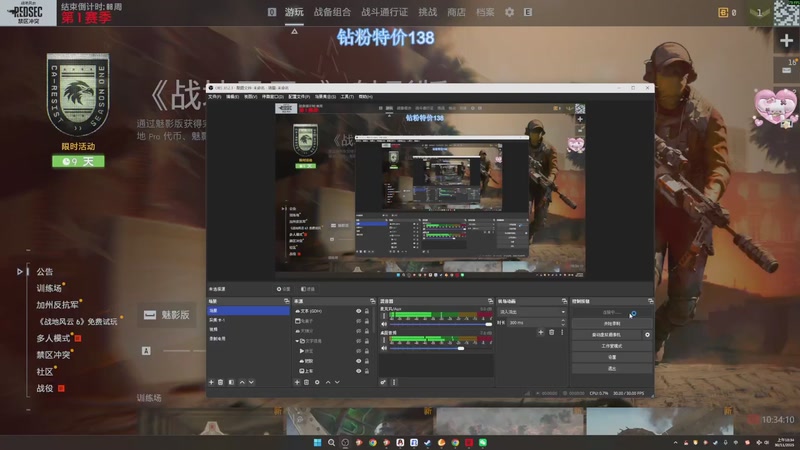The height and width of the screenshot is (450, 800).
Task: Adjust the desktop audio volume slider
Action: pos(441,348)
